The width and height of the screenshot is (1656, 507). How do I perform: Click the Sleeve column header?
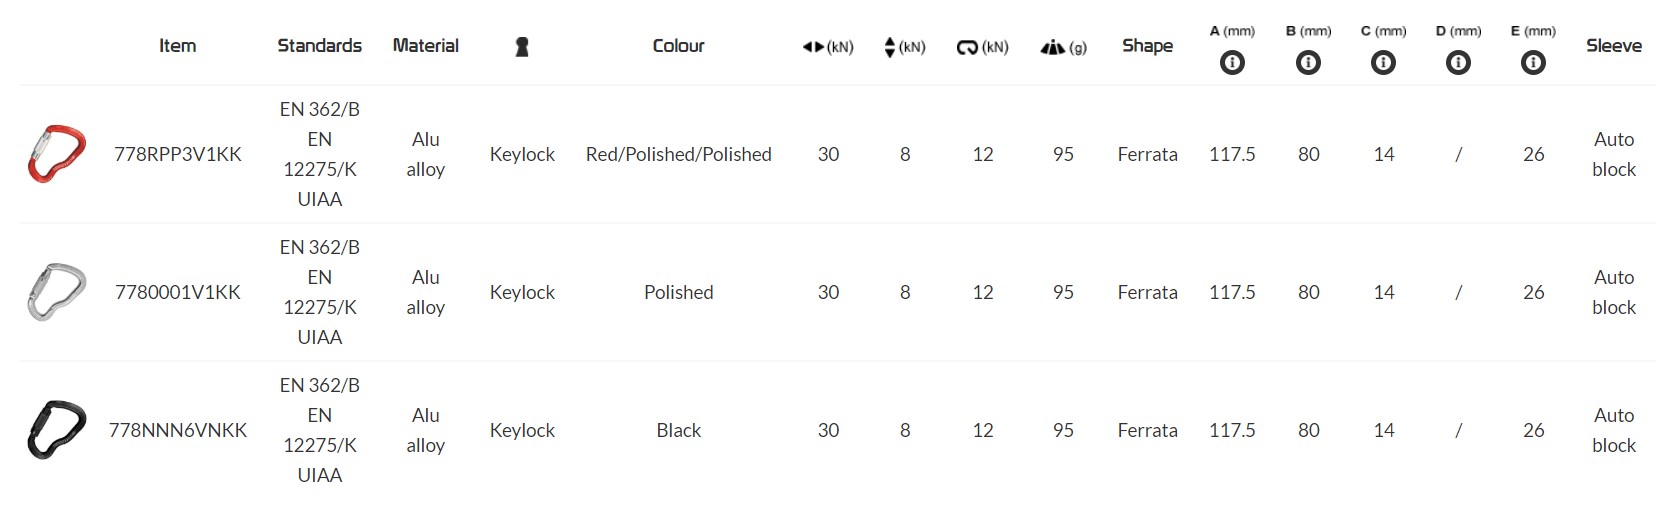[1613, 46]
